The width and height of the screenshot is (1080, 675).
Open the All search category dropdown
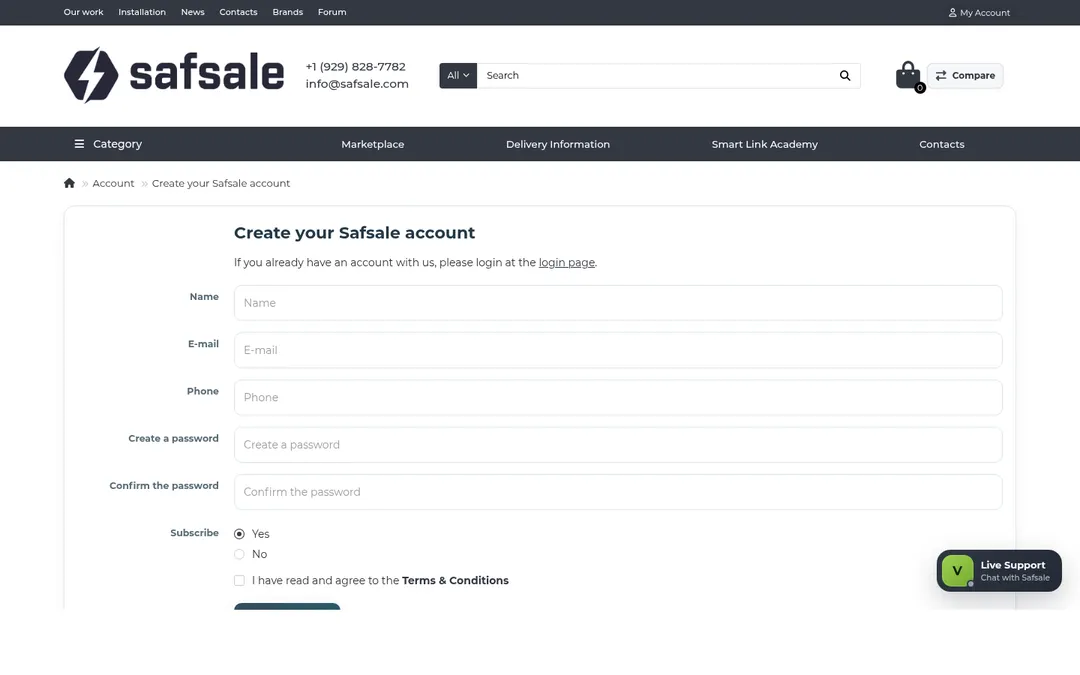pos(458,76)
